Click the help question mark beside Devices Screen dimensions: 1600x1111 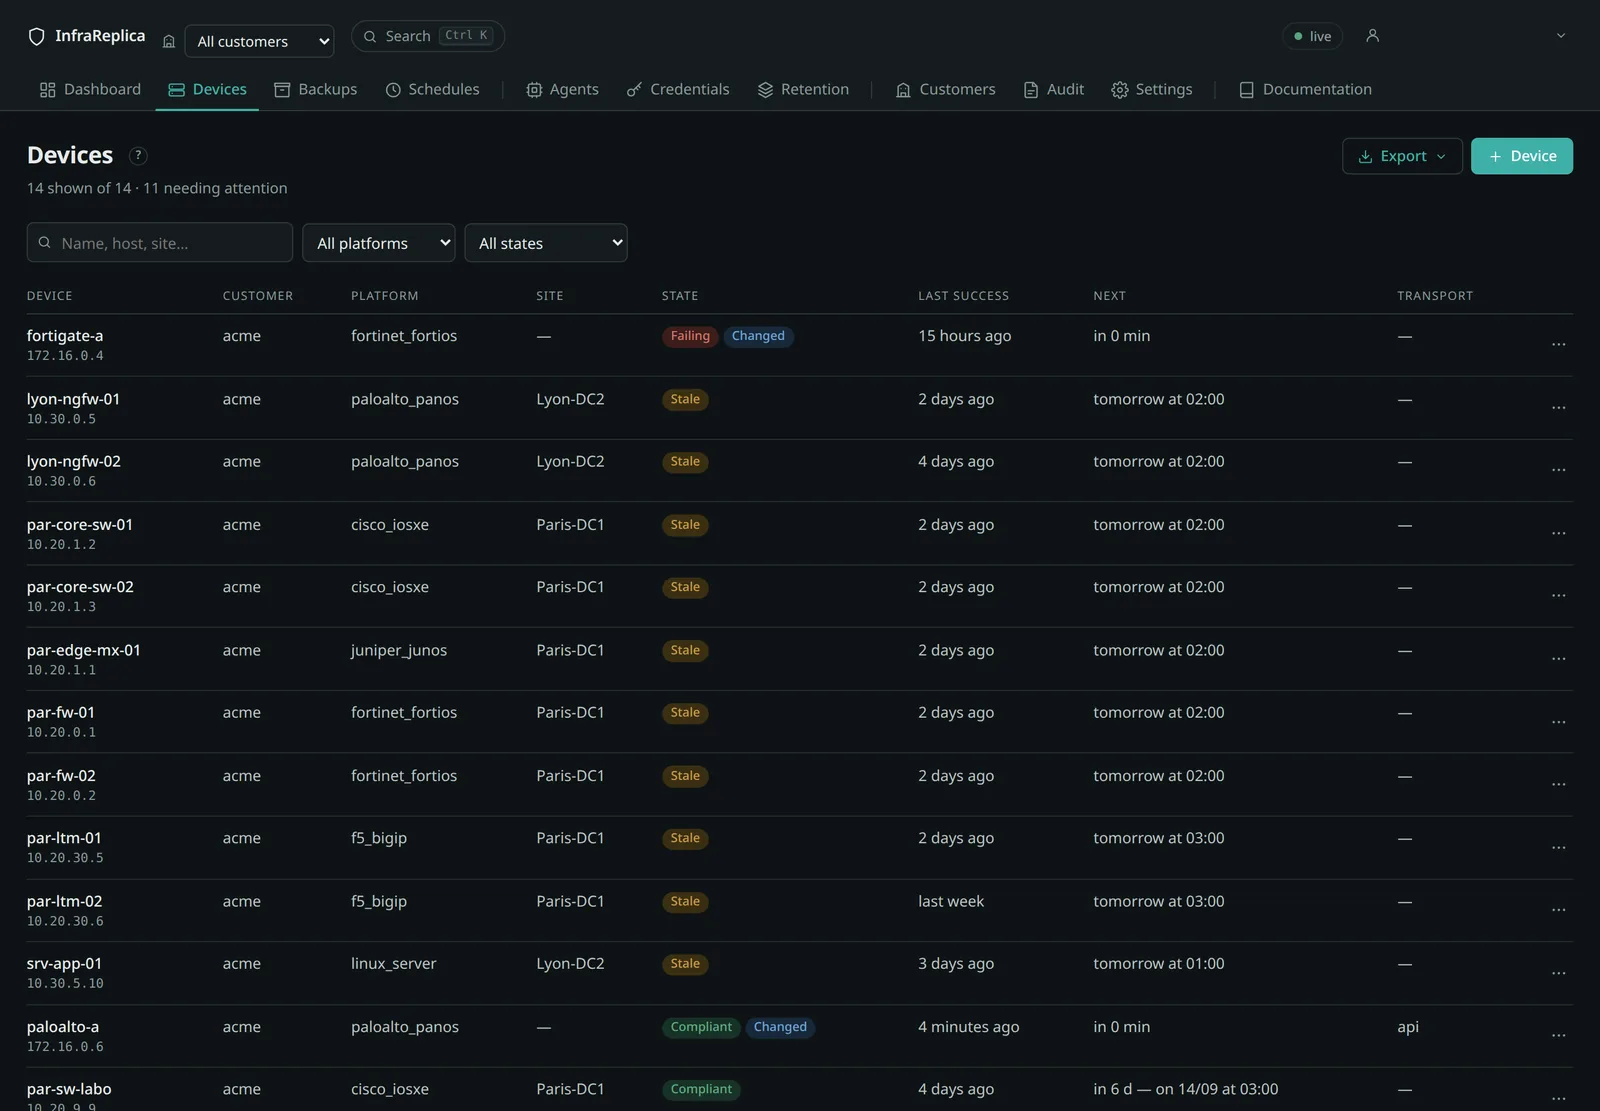tap(139, 156)
